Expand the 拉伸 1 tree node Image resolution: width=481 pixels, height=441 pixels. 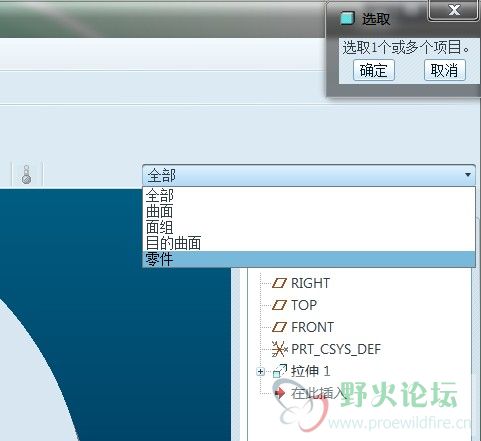261,371
